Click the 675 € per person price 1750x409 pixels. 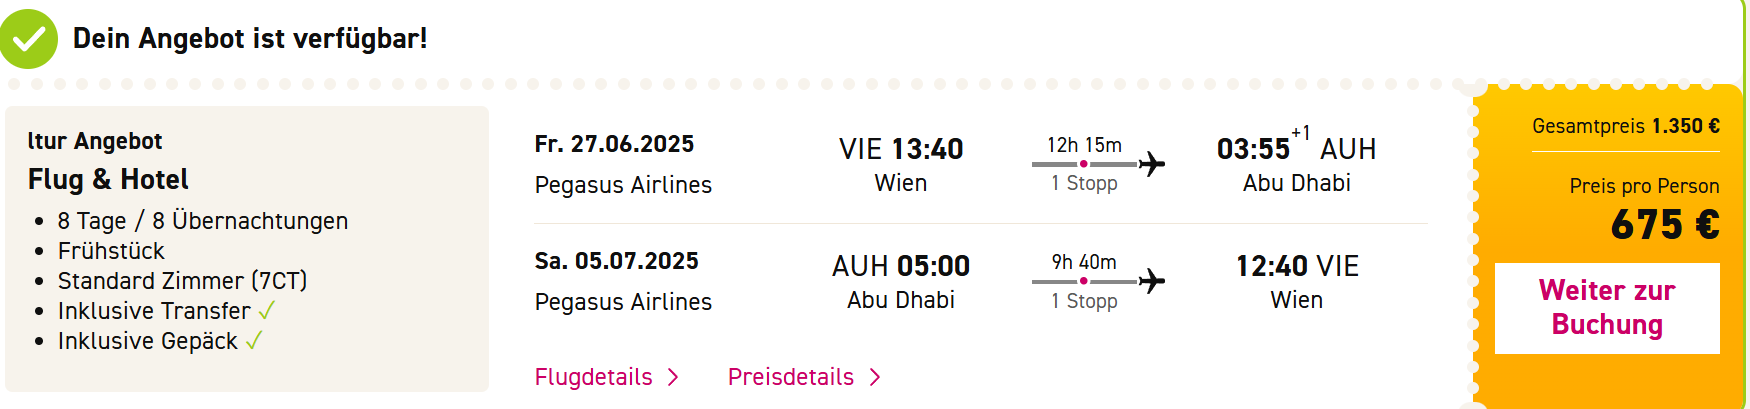[1665, 225]
